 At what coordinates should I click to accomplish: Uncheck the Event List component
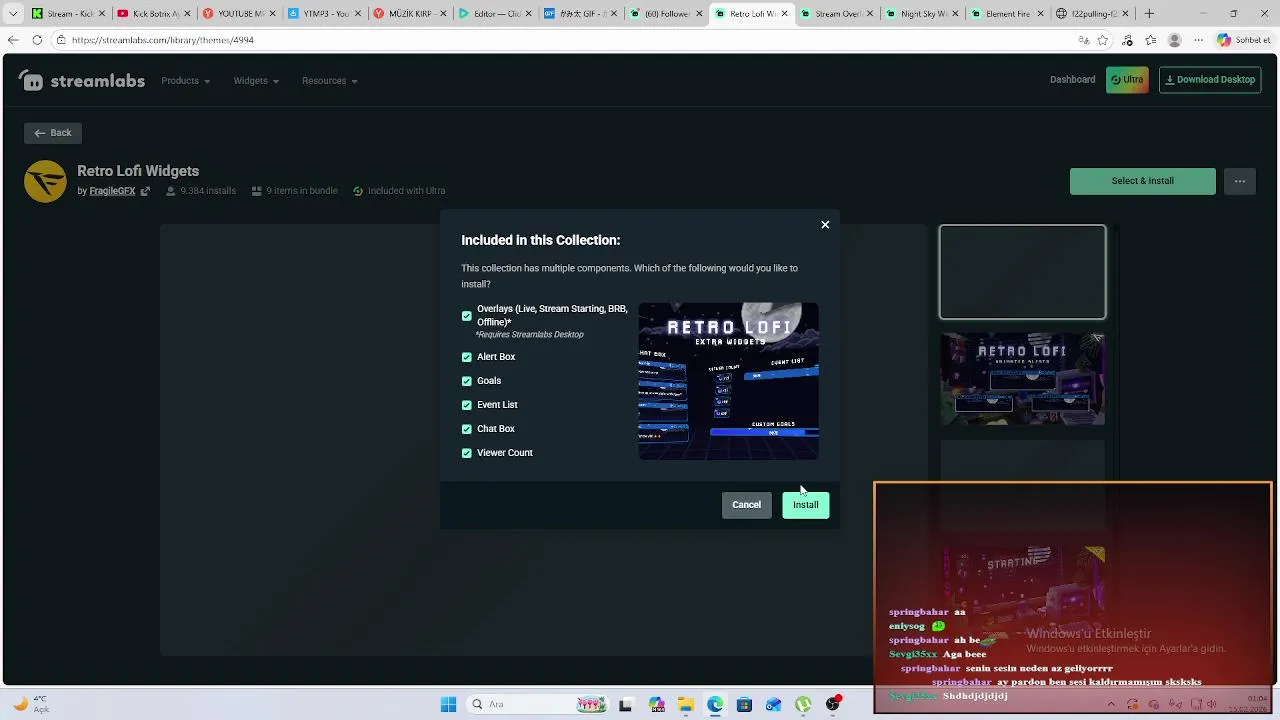click(467, 405)
